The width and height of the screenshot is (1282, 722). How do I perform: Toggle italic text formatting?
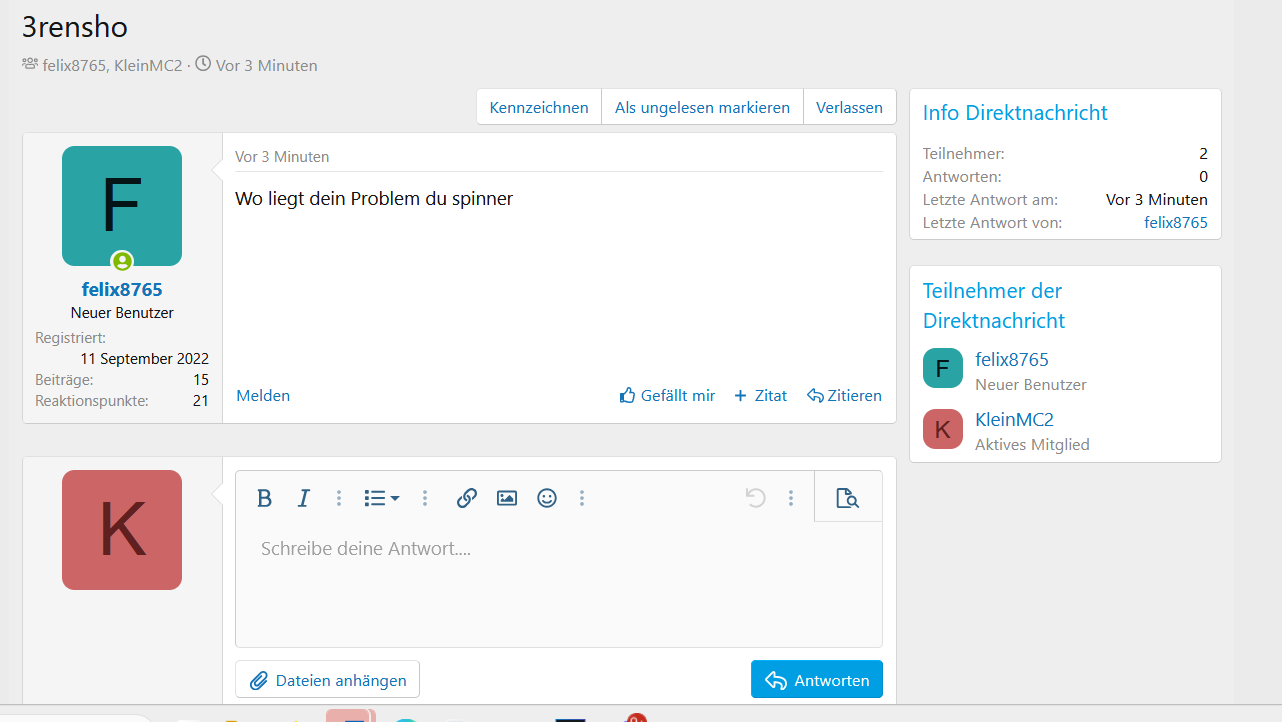[304, 498]
